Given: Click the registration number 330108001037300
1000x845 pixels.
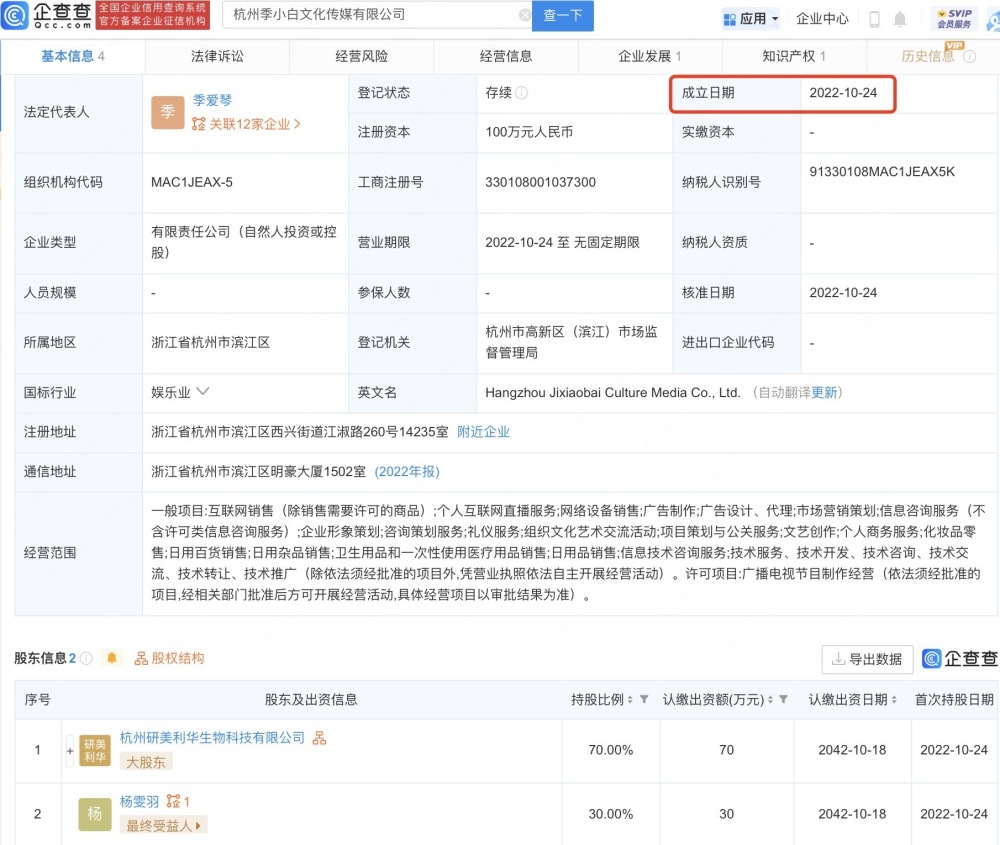Looking at the screenshot, I should 541,182.
